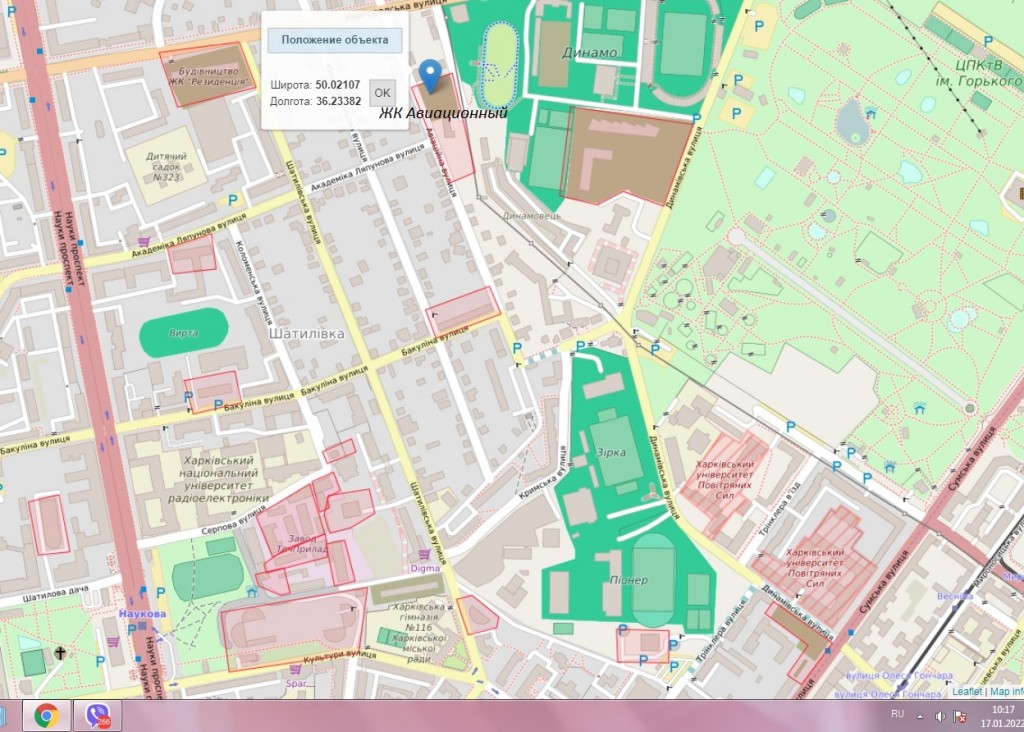The width and height of the screenshot is (1024, 732).
Task: Show hidden system tray icons
Action: [x=921, y=716]
